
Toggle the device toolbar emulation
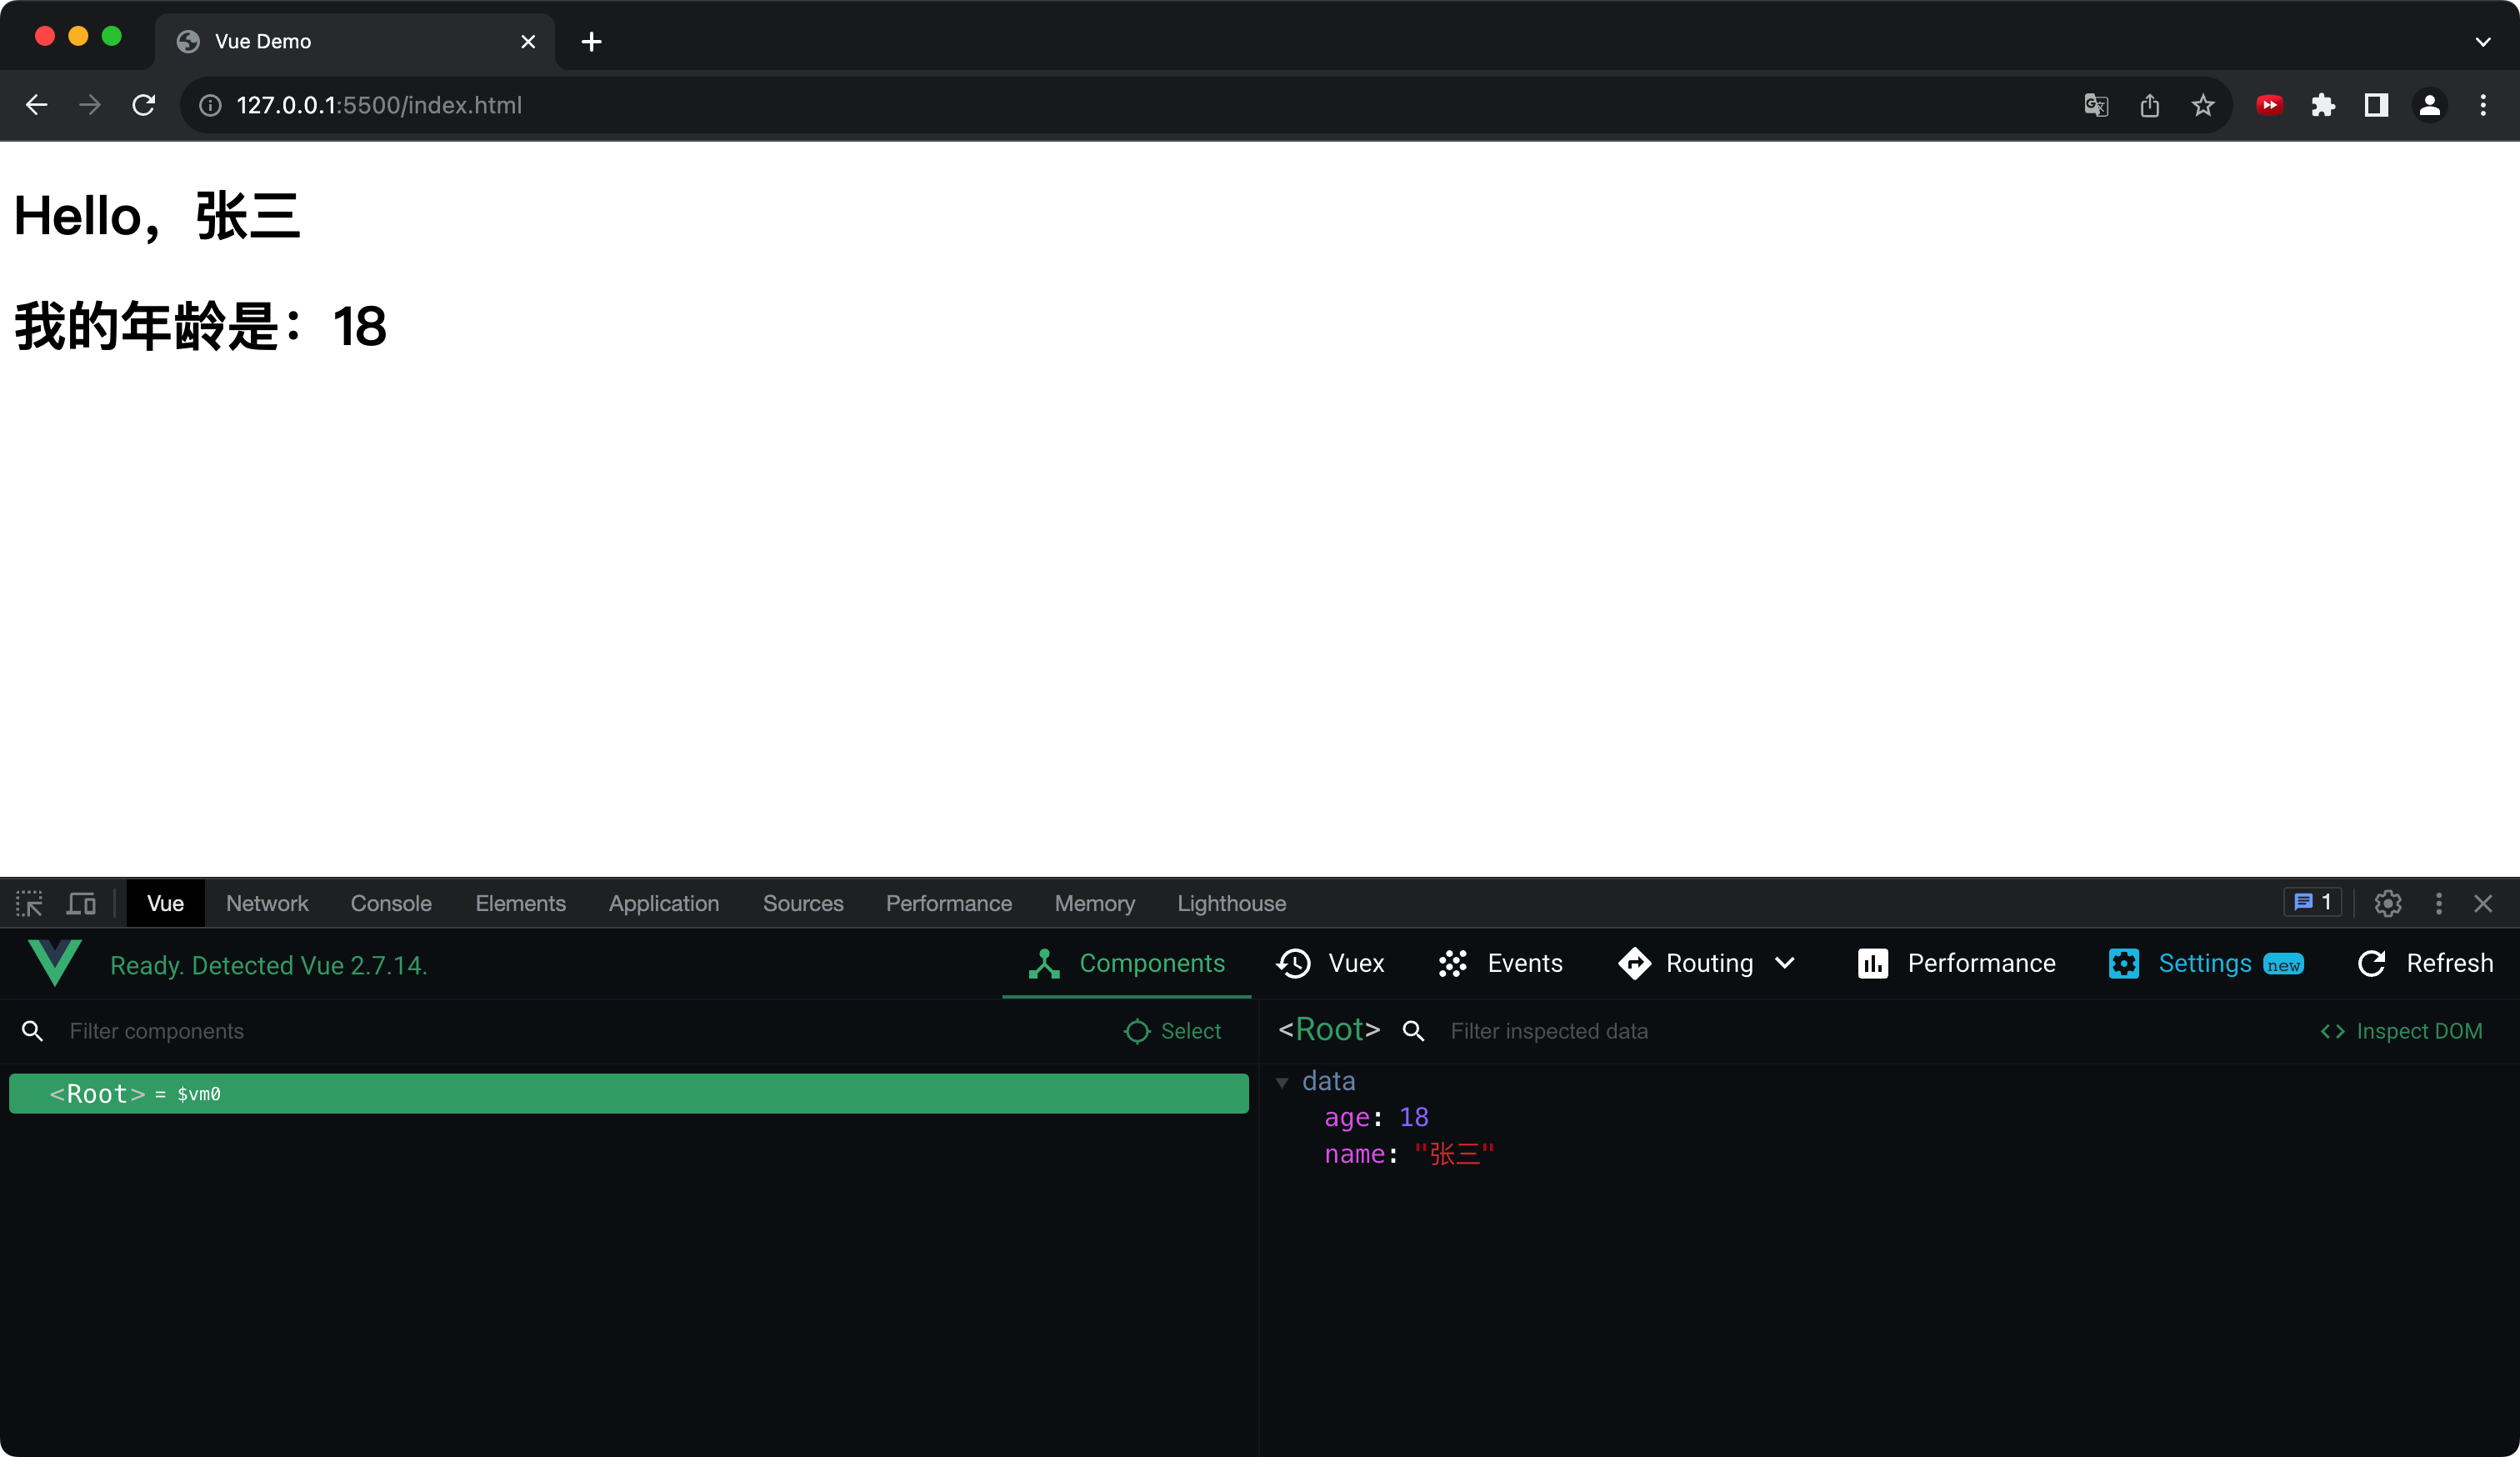[81, 904]
